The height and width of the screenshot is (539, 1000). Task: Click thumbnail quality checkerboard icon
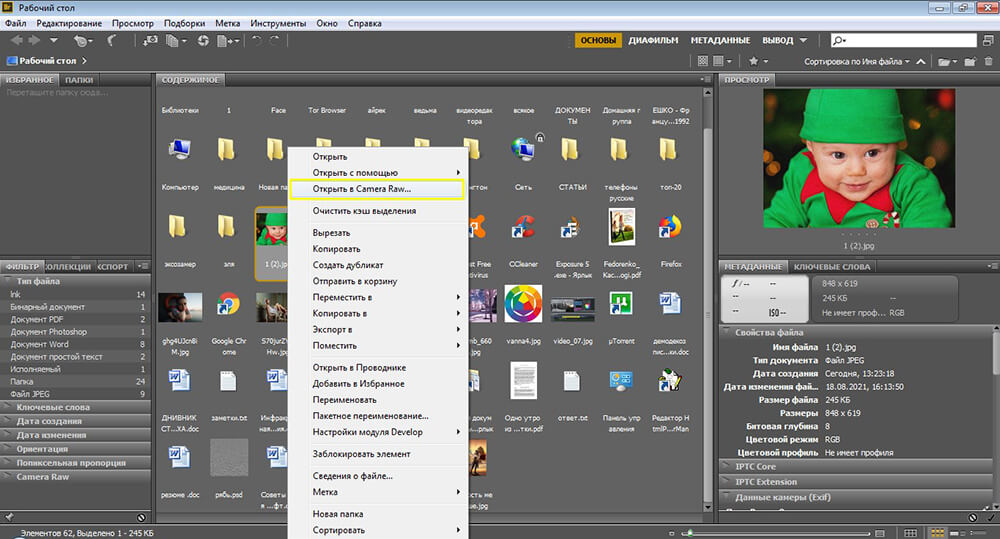tap(703, 61)
